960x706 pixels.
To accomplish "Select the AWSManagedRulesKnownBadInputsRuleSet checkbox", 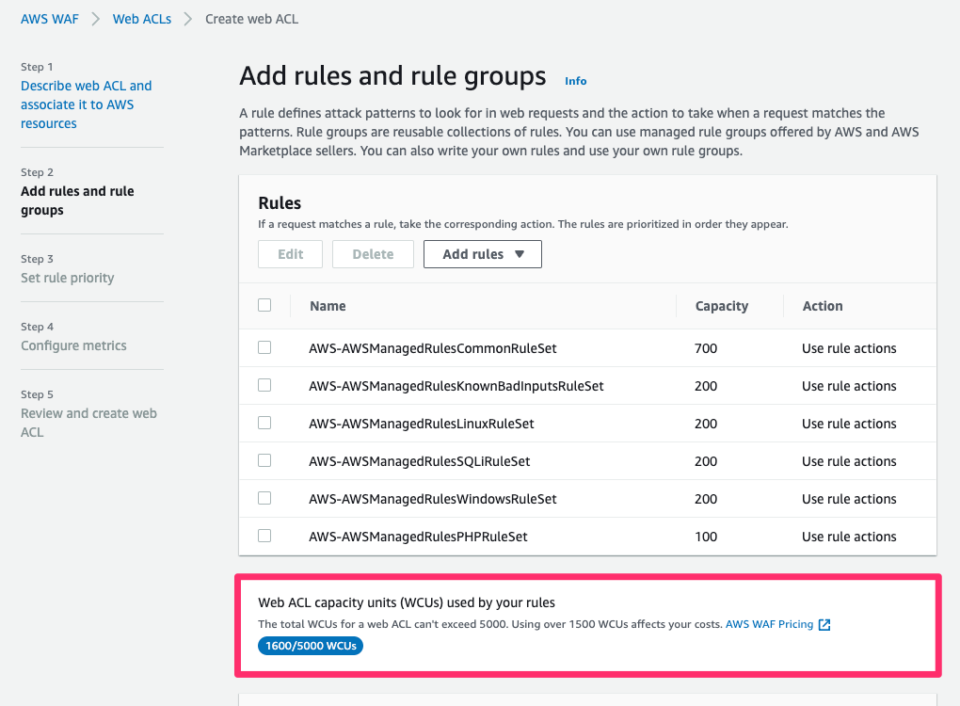I will pyautogui.click(x=265, y=385).
